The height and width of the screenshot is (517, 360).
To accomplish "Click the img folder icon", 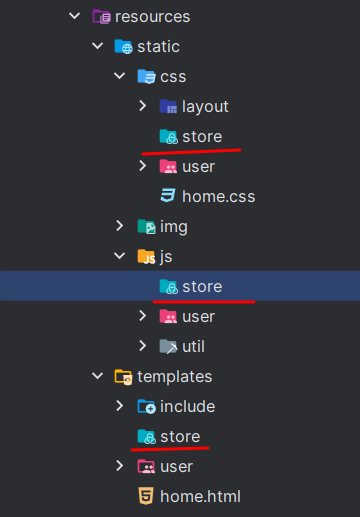I will tap(147, 227).
